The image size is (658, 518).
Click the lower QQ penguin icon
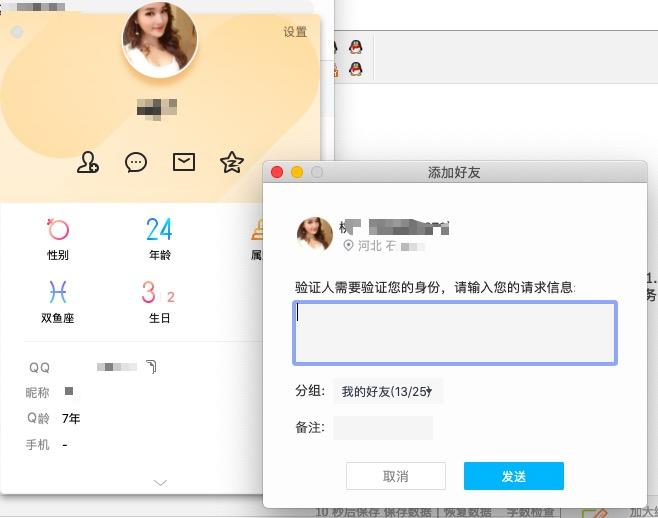tap(355, 69)
